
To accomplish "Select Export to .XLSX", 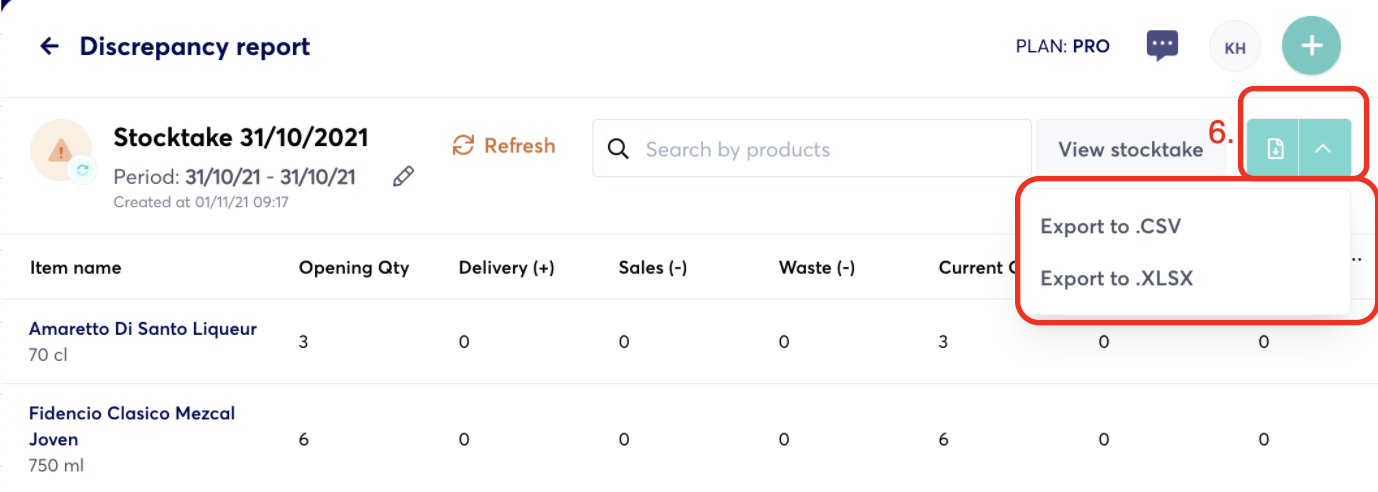I will (1116, 278).
